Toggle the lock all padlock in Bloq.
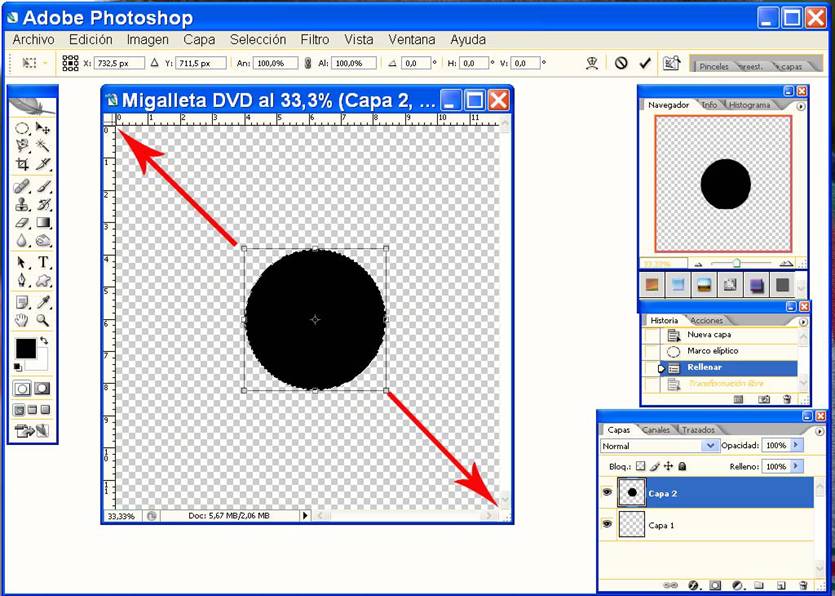Screen dimensions: 835x596 683,466
